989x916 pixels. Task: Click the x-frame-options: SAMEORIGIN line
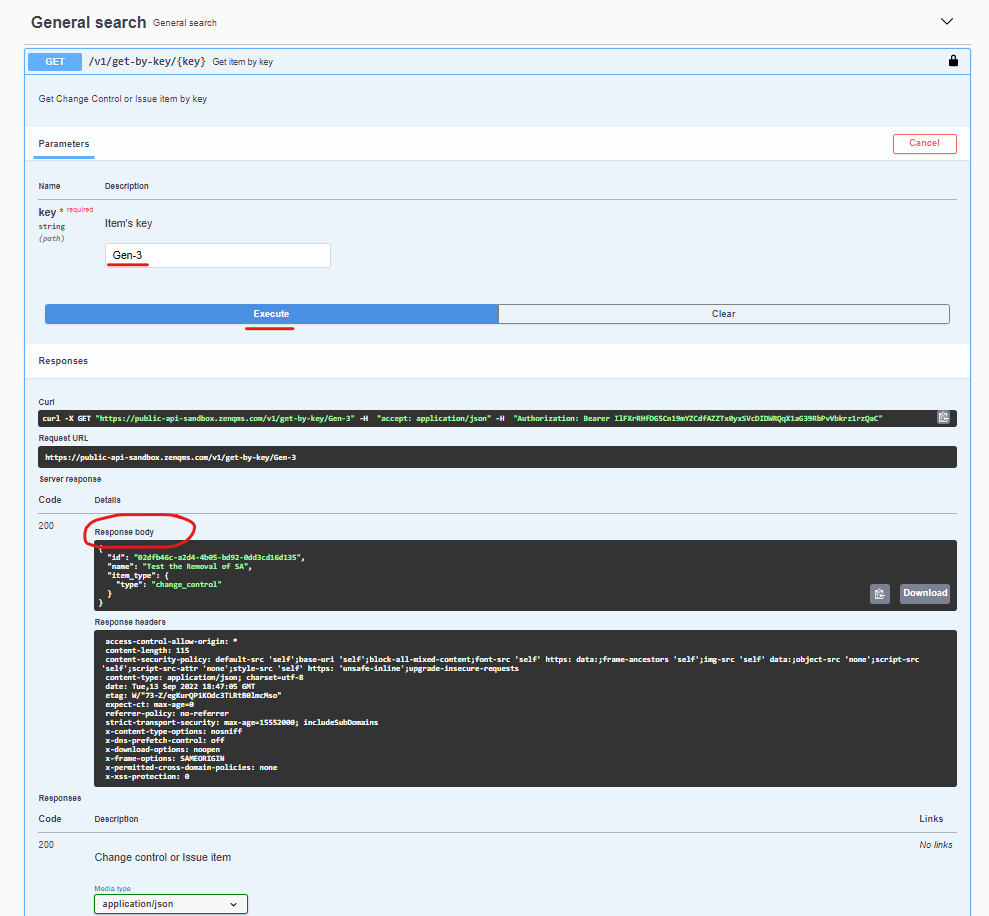pos(165,758)
